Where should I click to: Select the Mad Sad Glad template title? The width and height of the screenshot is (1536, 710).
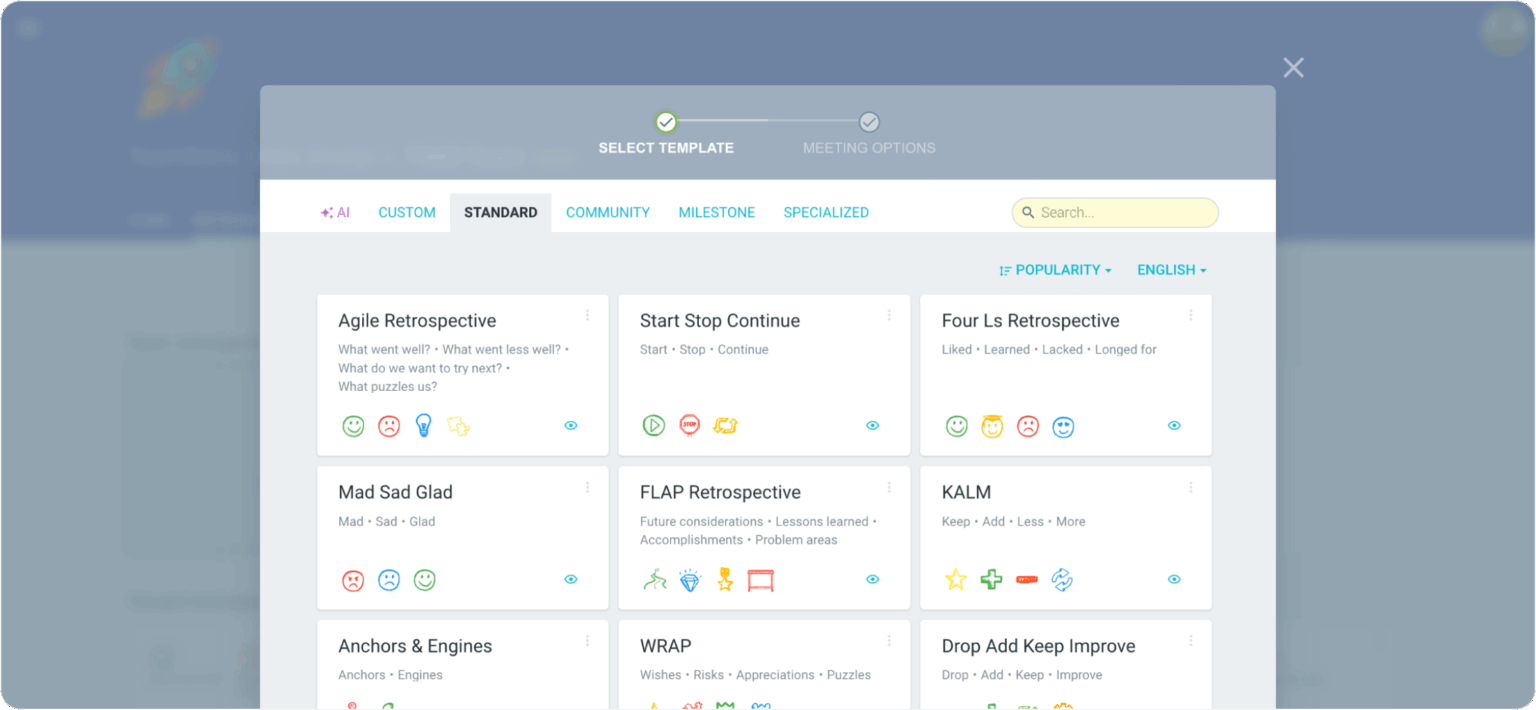click(396, 492)
